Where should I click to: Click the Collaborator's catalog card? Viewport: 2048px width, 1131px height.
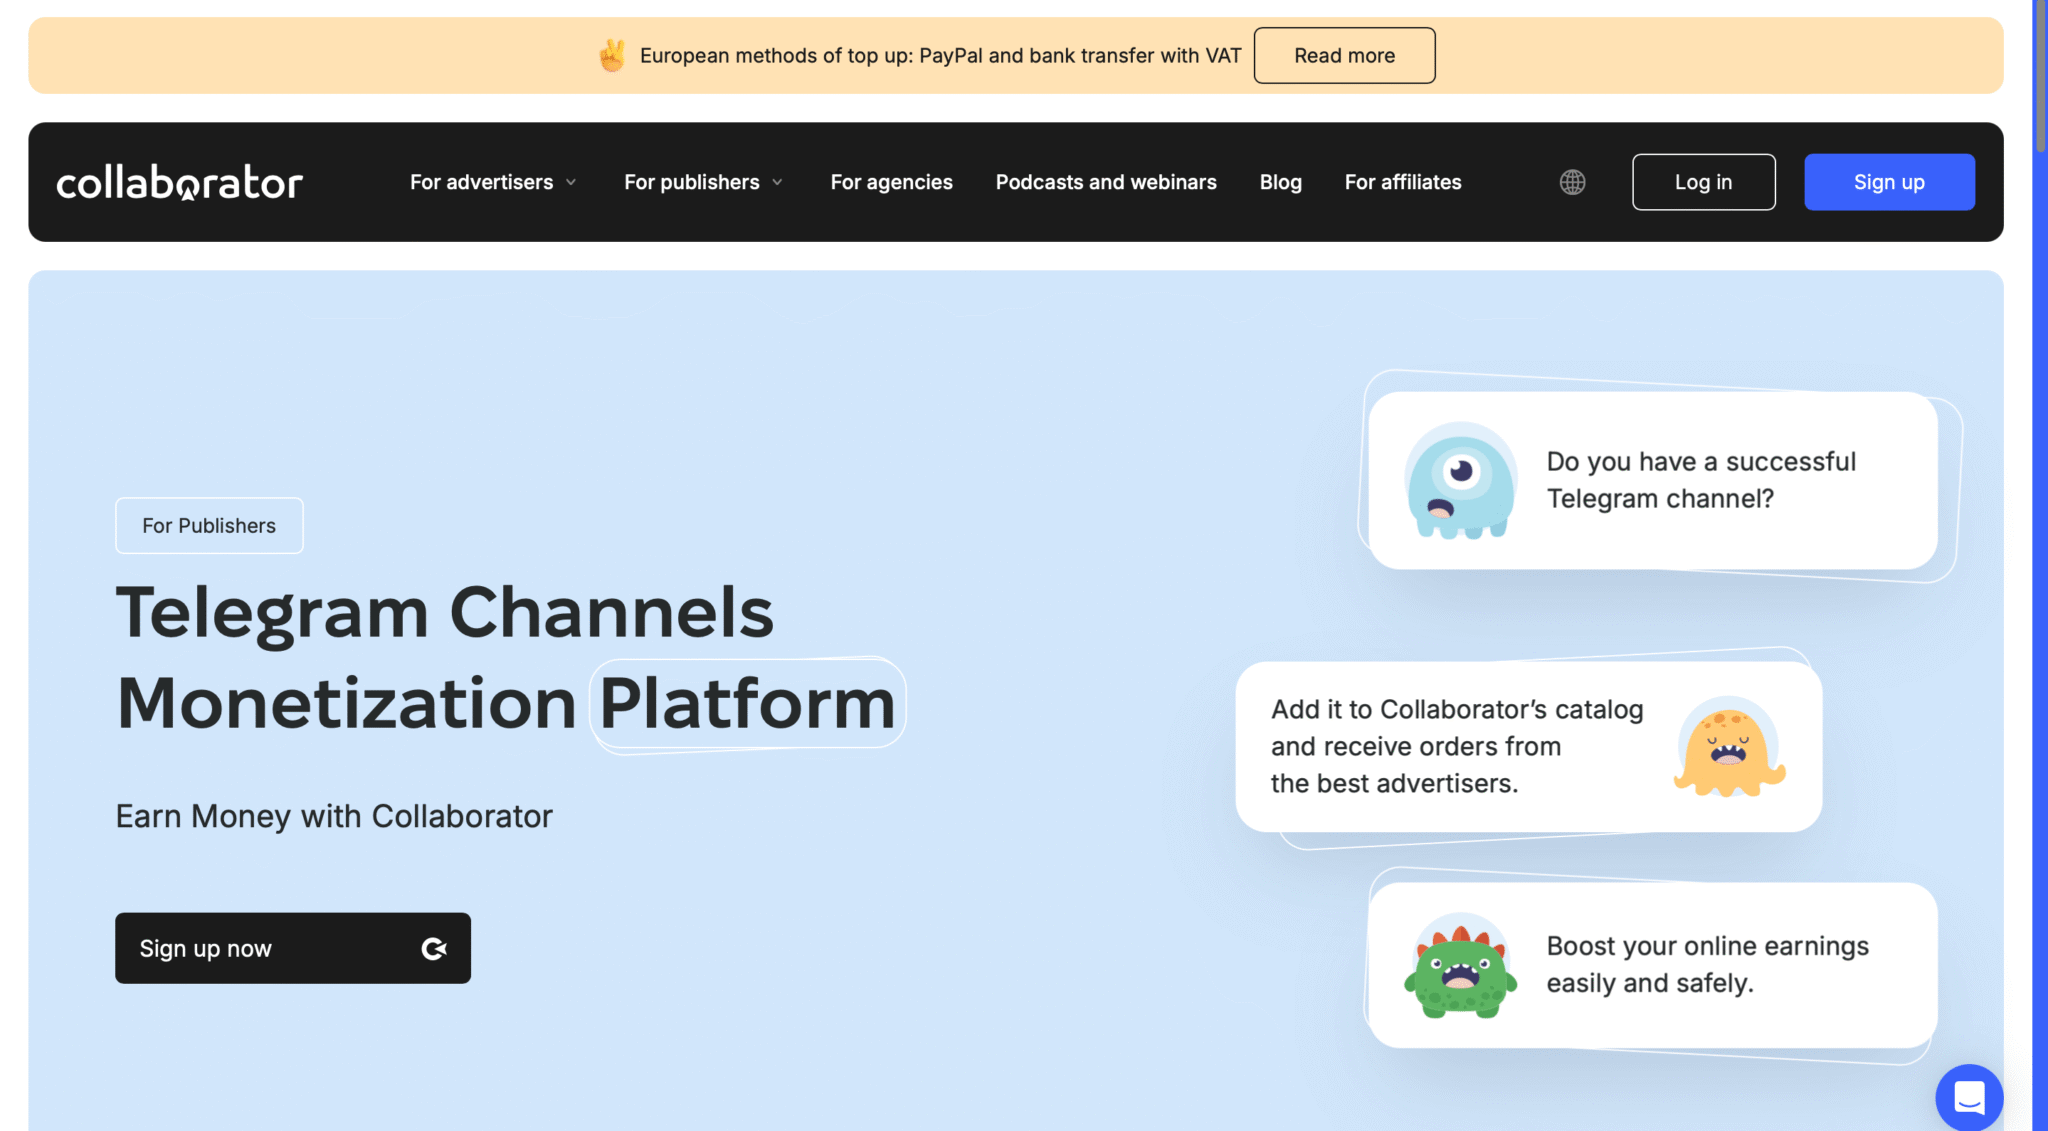click(1528, 746)
